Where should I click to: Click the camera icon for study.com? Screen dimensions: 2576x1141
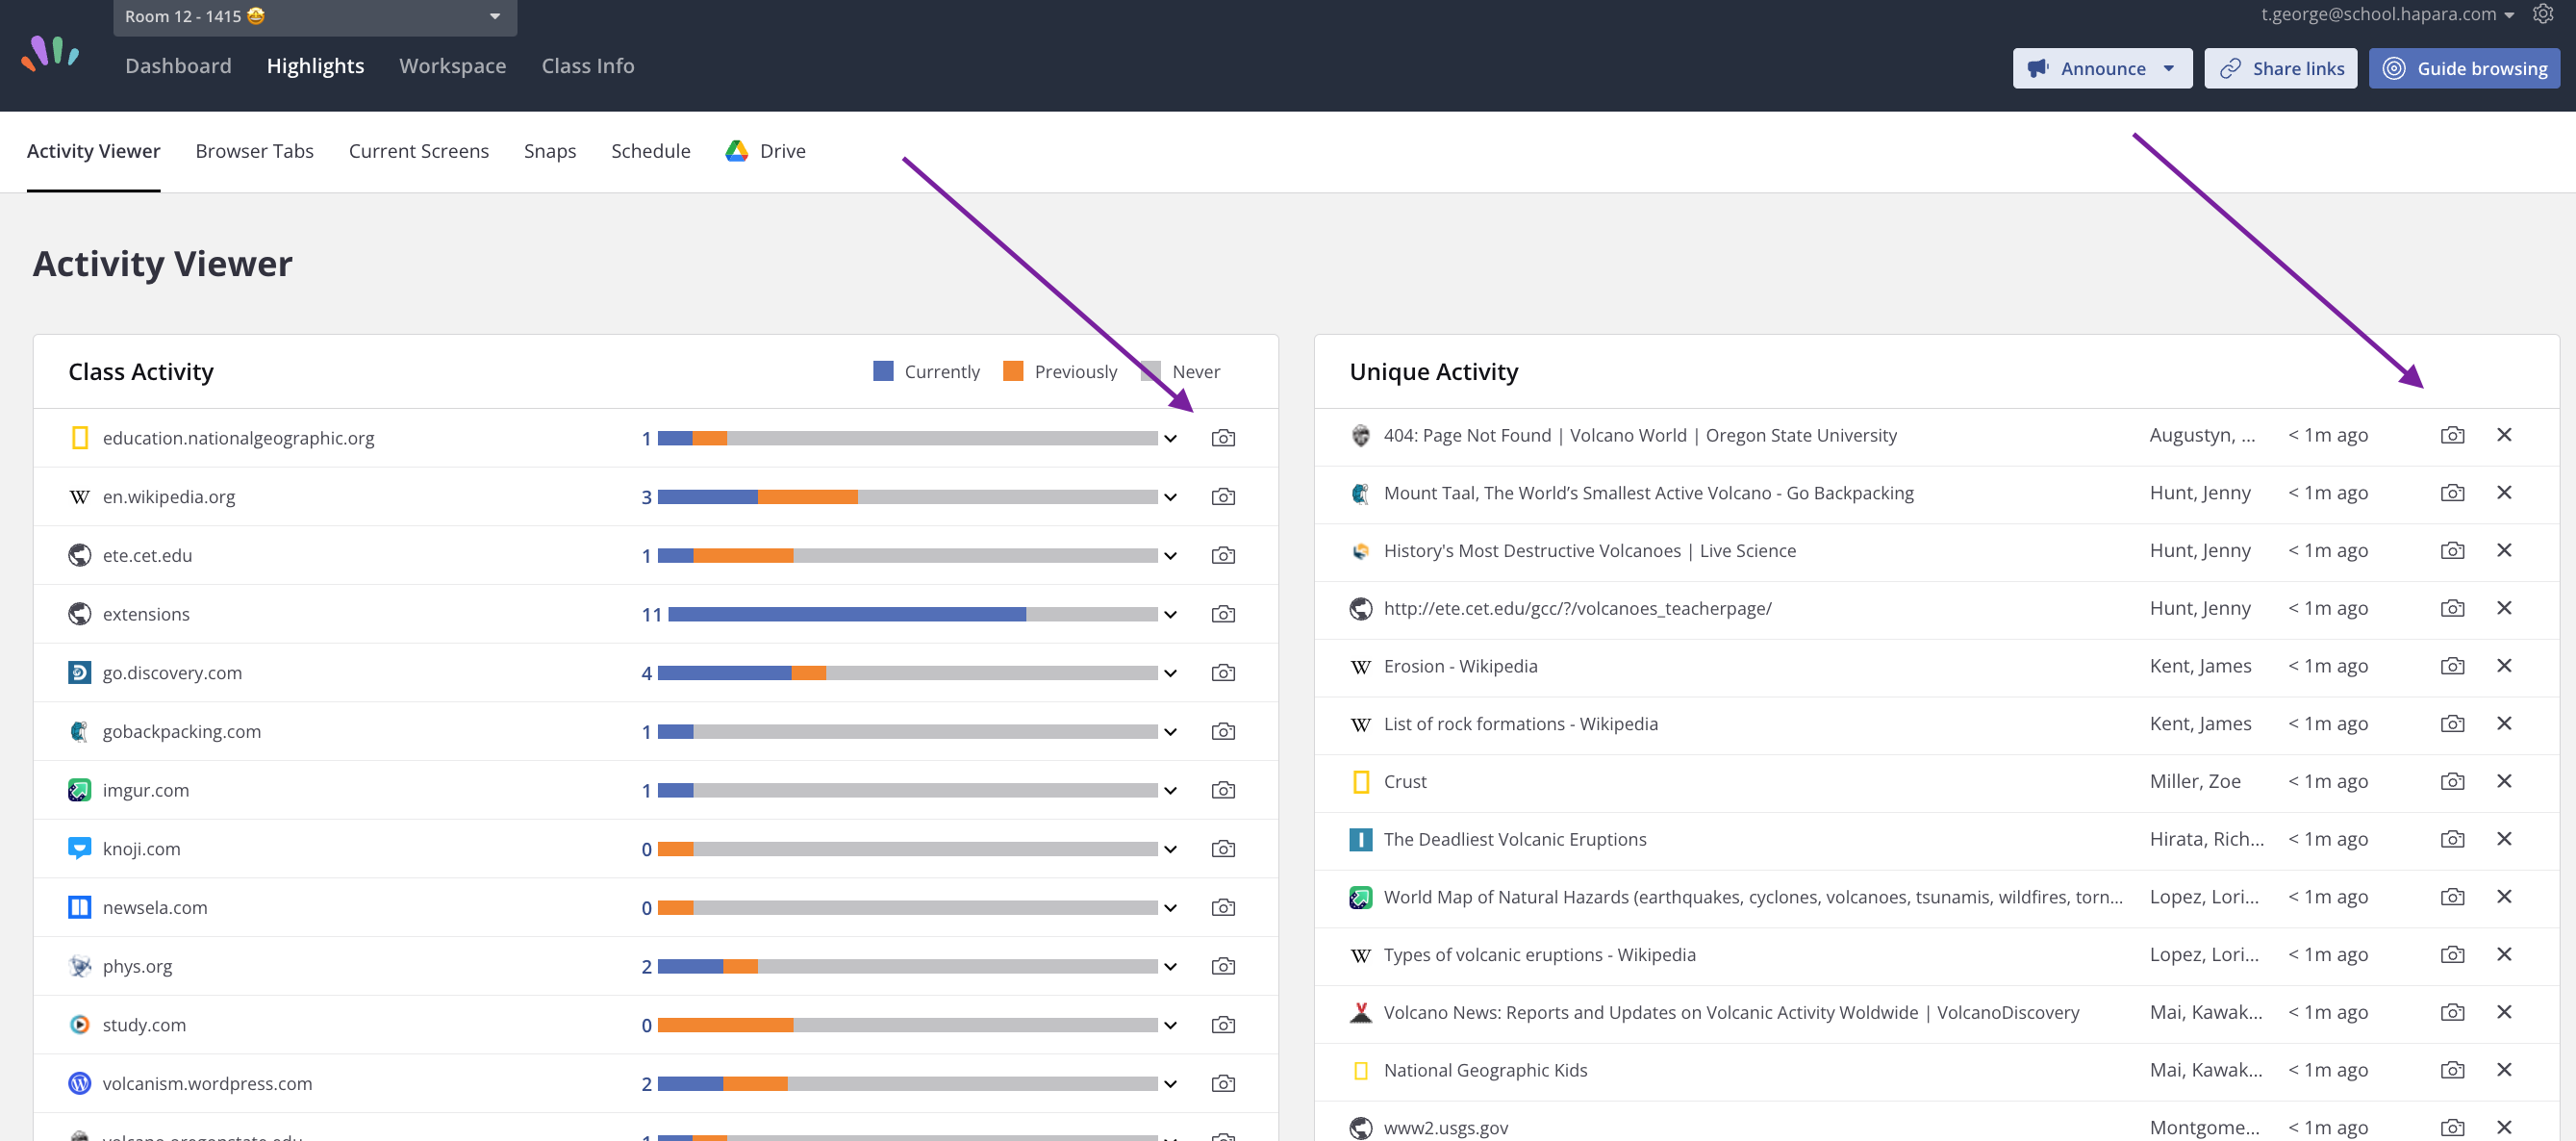pos(1222,1025)
